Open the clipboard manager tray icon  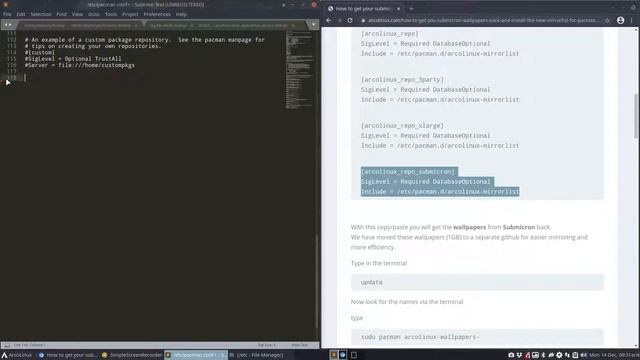pos(575,355)
